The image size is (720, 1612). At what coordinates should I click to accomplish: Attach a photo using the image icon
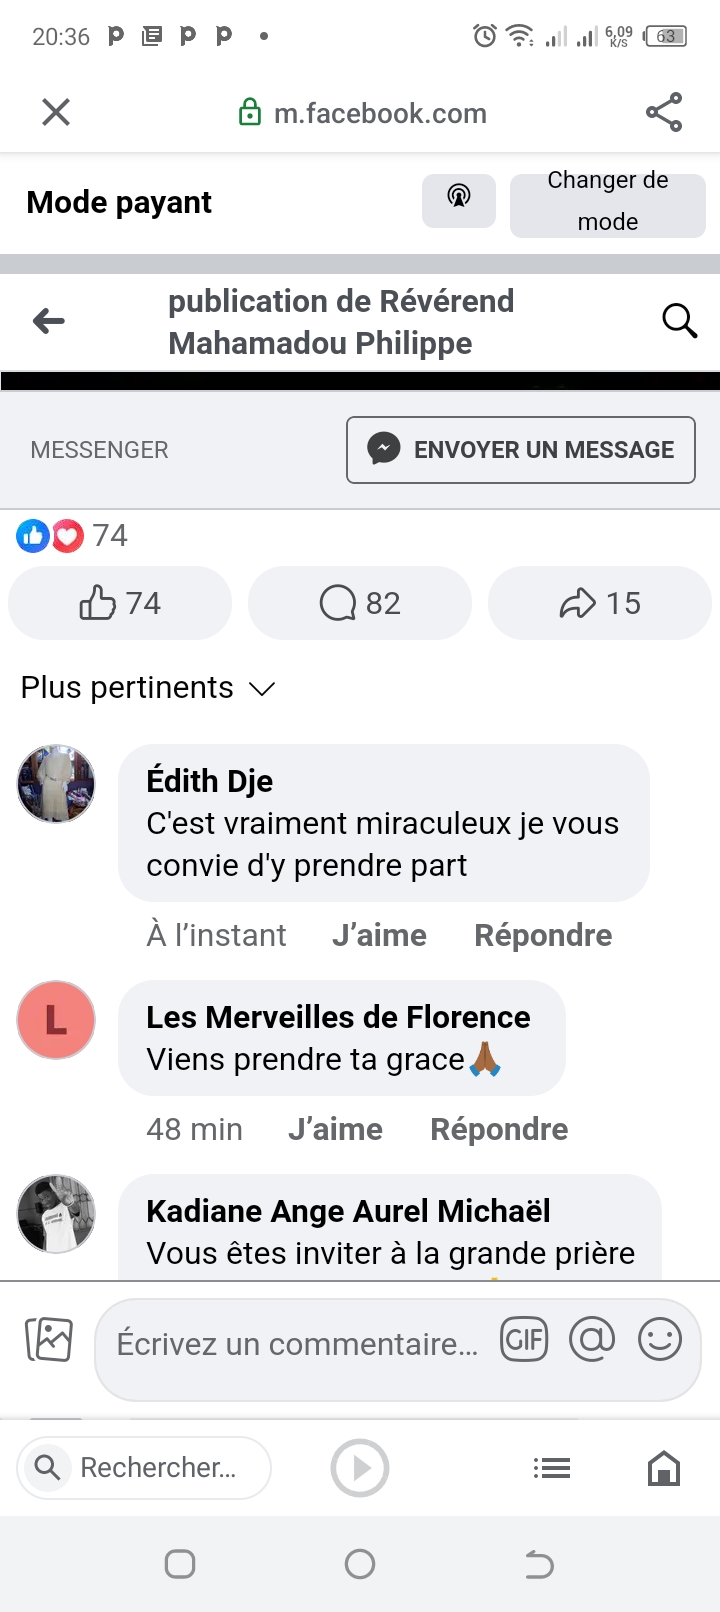[x=49, y=1340]
